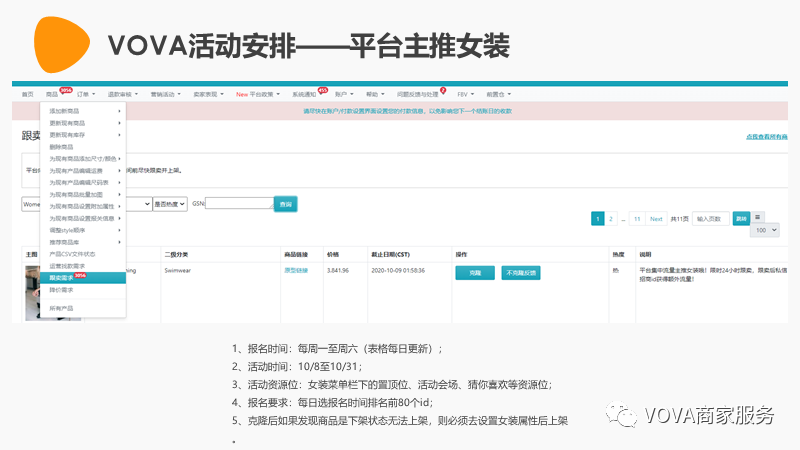Go to page 2 in pagination

pyautogui.click(x=610, y=218)
